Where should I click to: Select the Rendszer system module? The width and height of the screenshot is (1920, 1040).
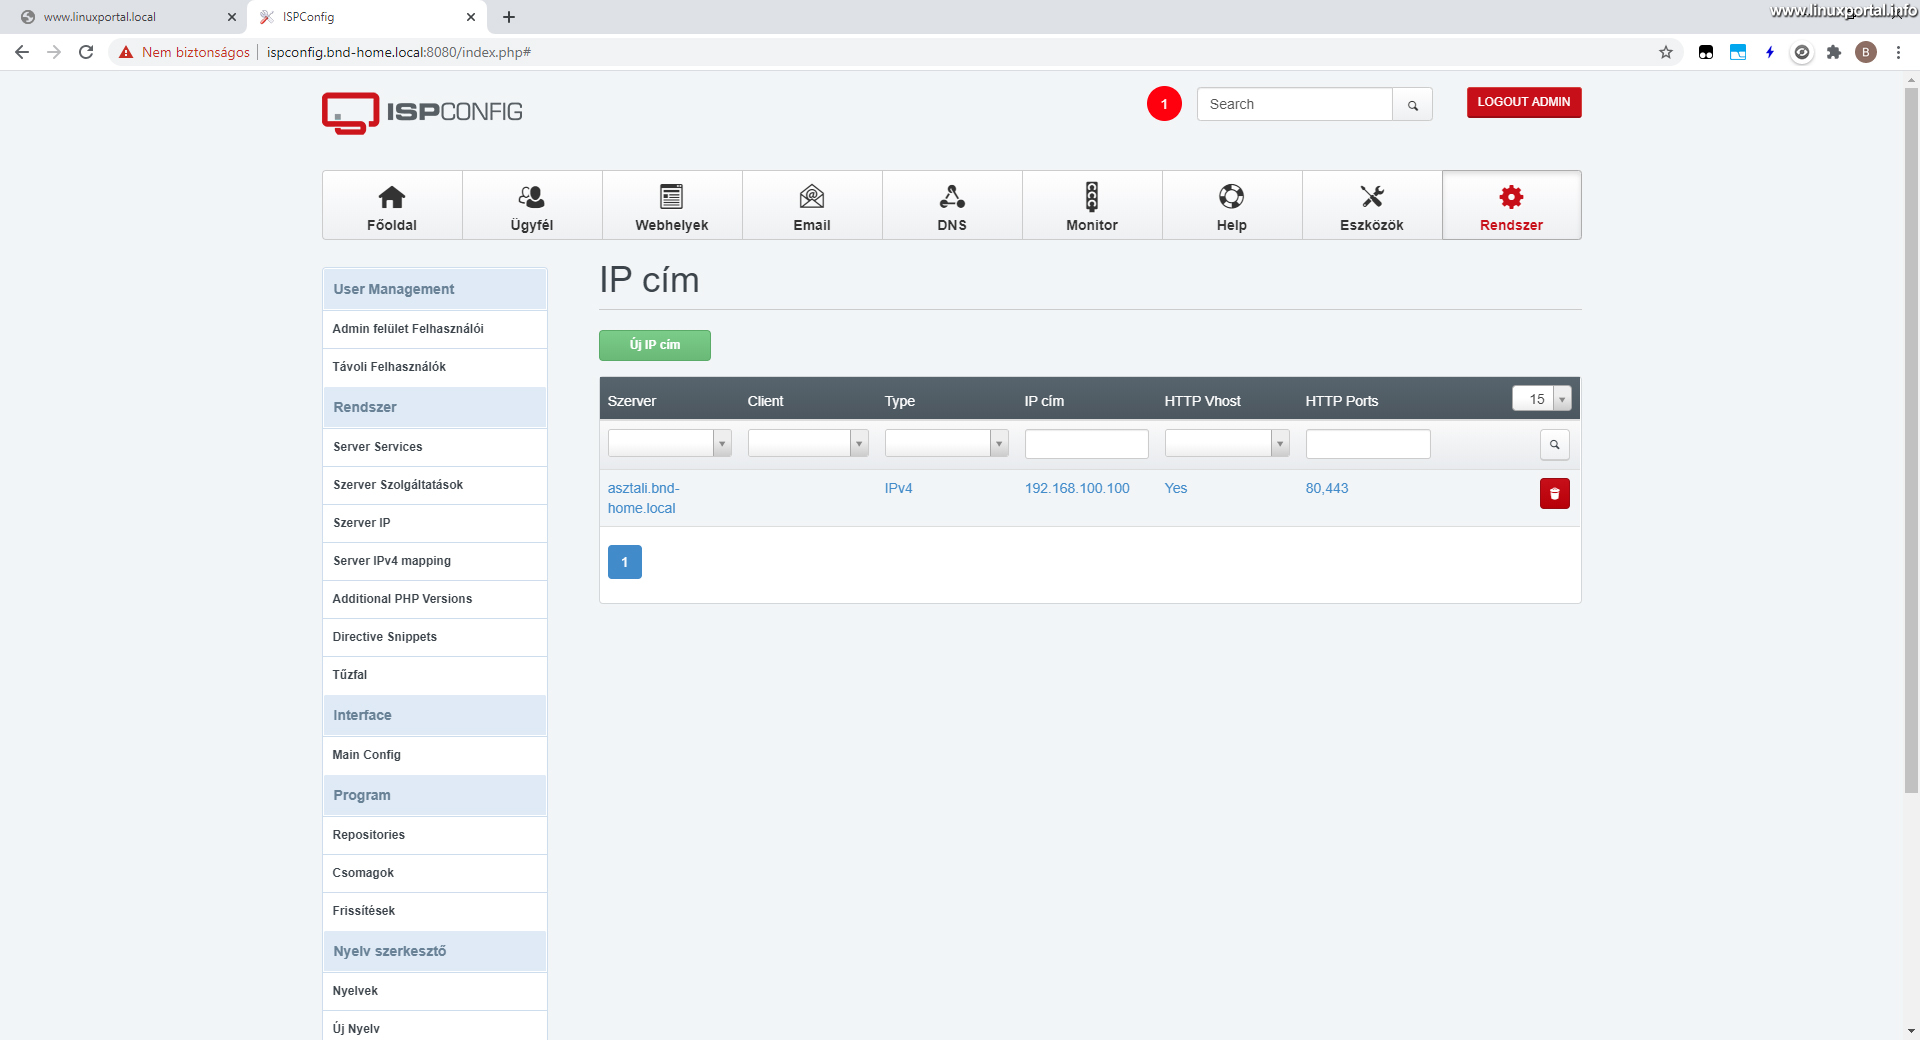pyautogui.click(x=1512, y=206)
